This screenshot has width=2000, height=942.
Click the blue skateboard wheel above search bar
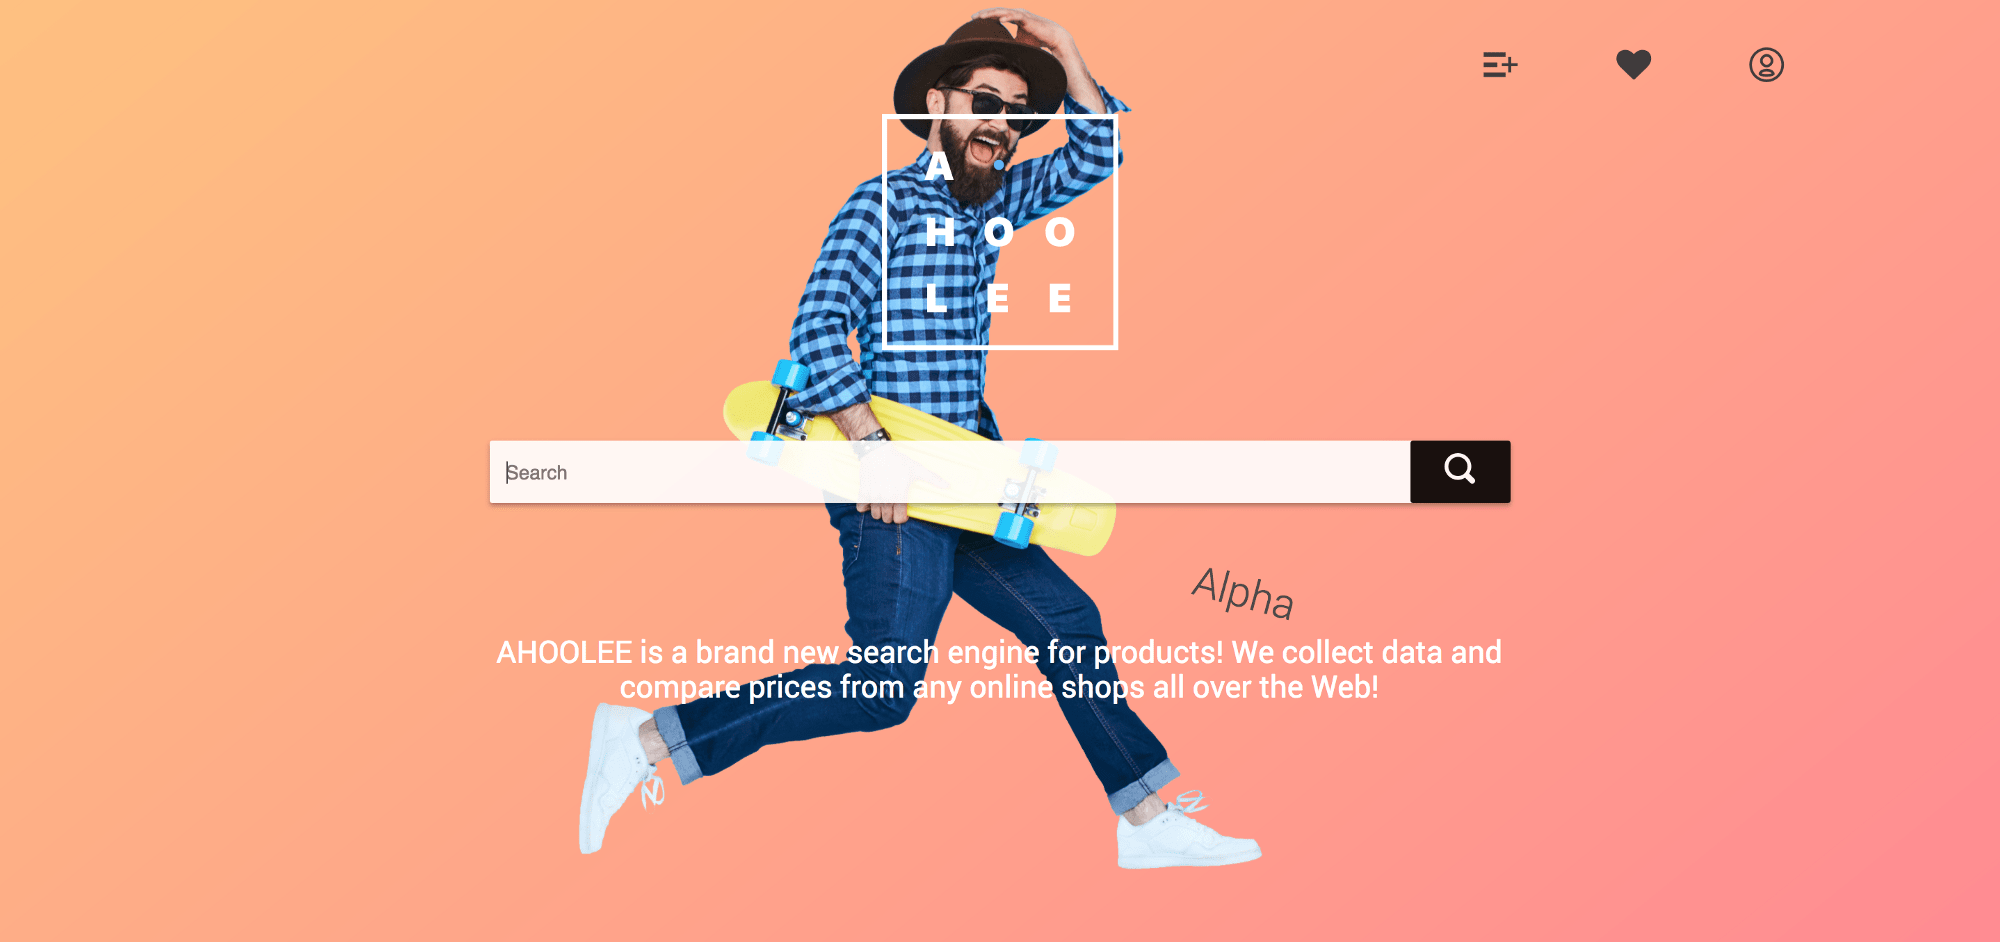(x=789, y=376)
